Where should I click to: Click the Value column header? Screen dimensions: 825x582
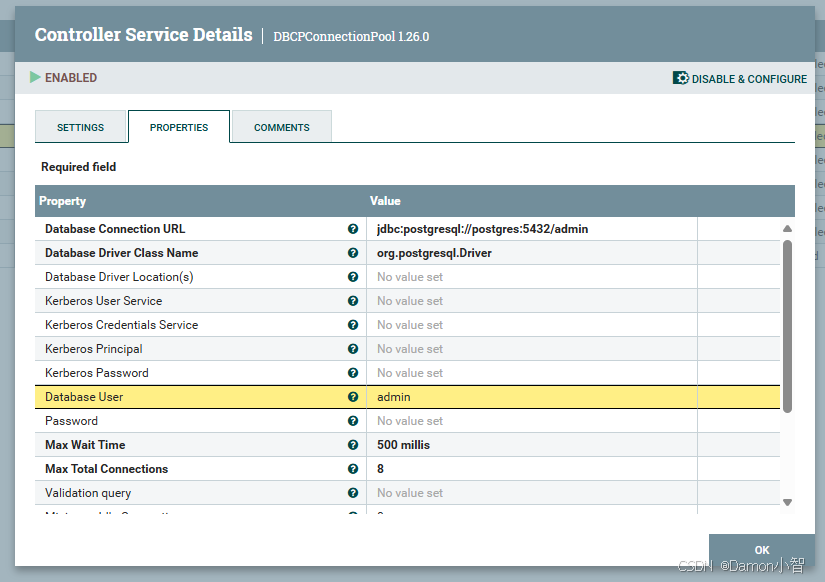(385, 201)
